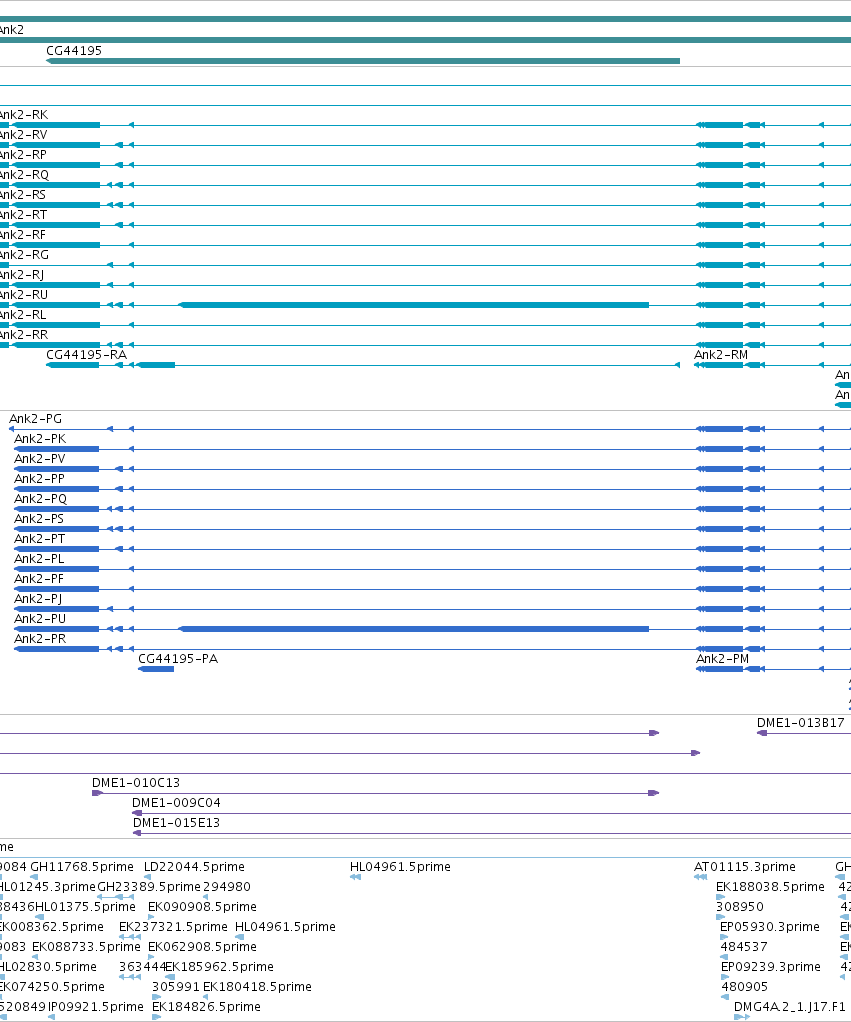851x1022 pixels.
Task: Select the Ank2-PT protein label
Action: coord(40,539)
